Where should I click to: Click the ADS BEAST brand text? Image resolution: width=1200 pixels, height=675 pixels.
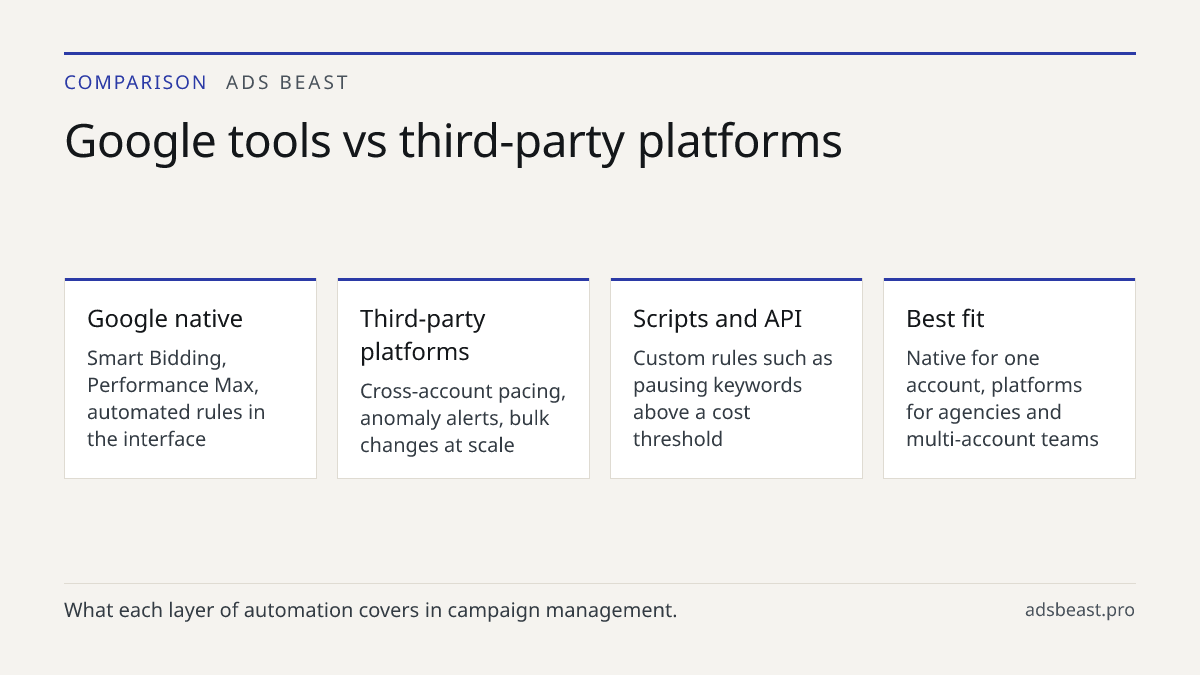tap(287, 83)
